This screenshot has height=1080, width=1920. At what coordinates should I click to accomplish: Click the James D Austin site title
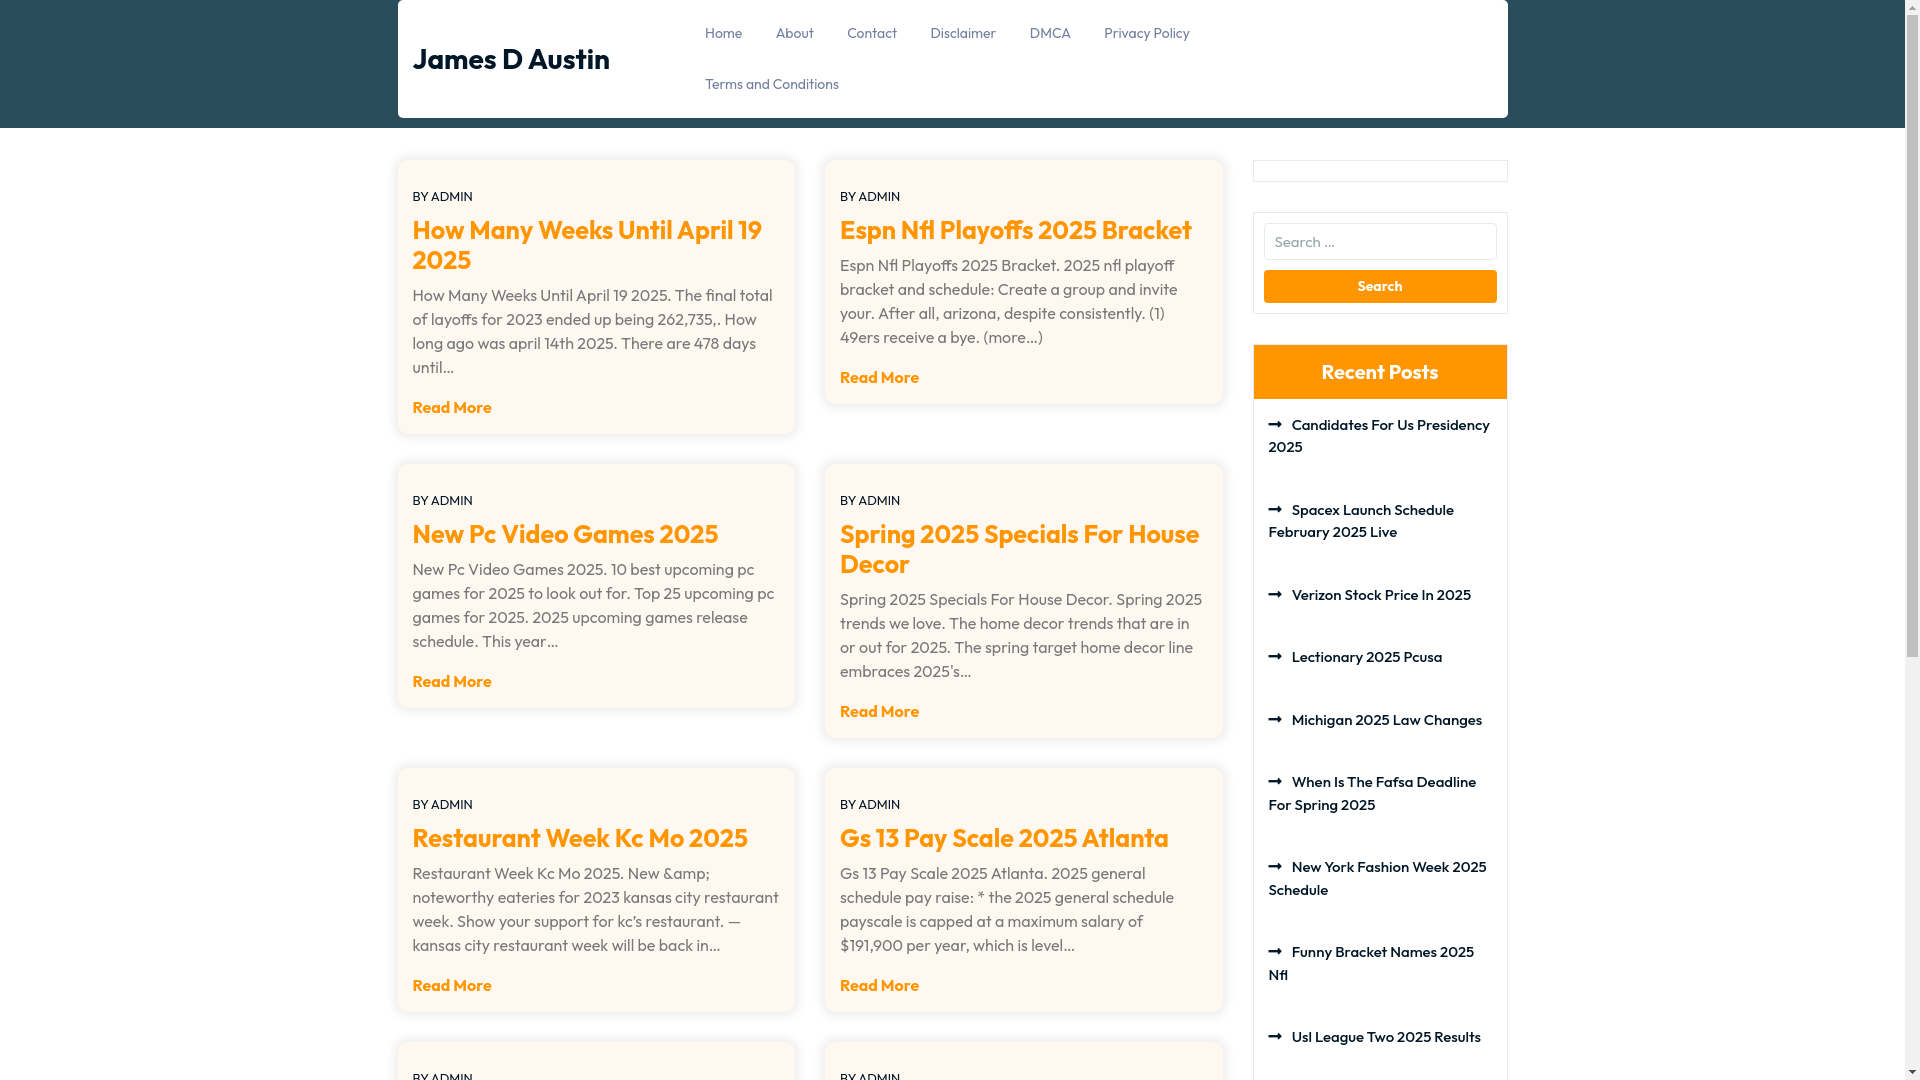tap(511, 59)
